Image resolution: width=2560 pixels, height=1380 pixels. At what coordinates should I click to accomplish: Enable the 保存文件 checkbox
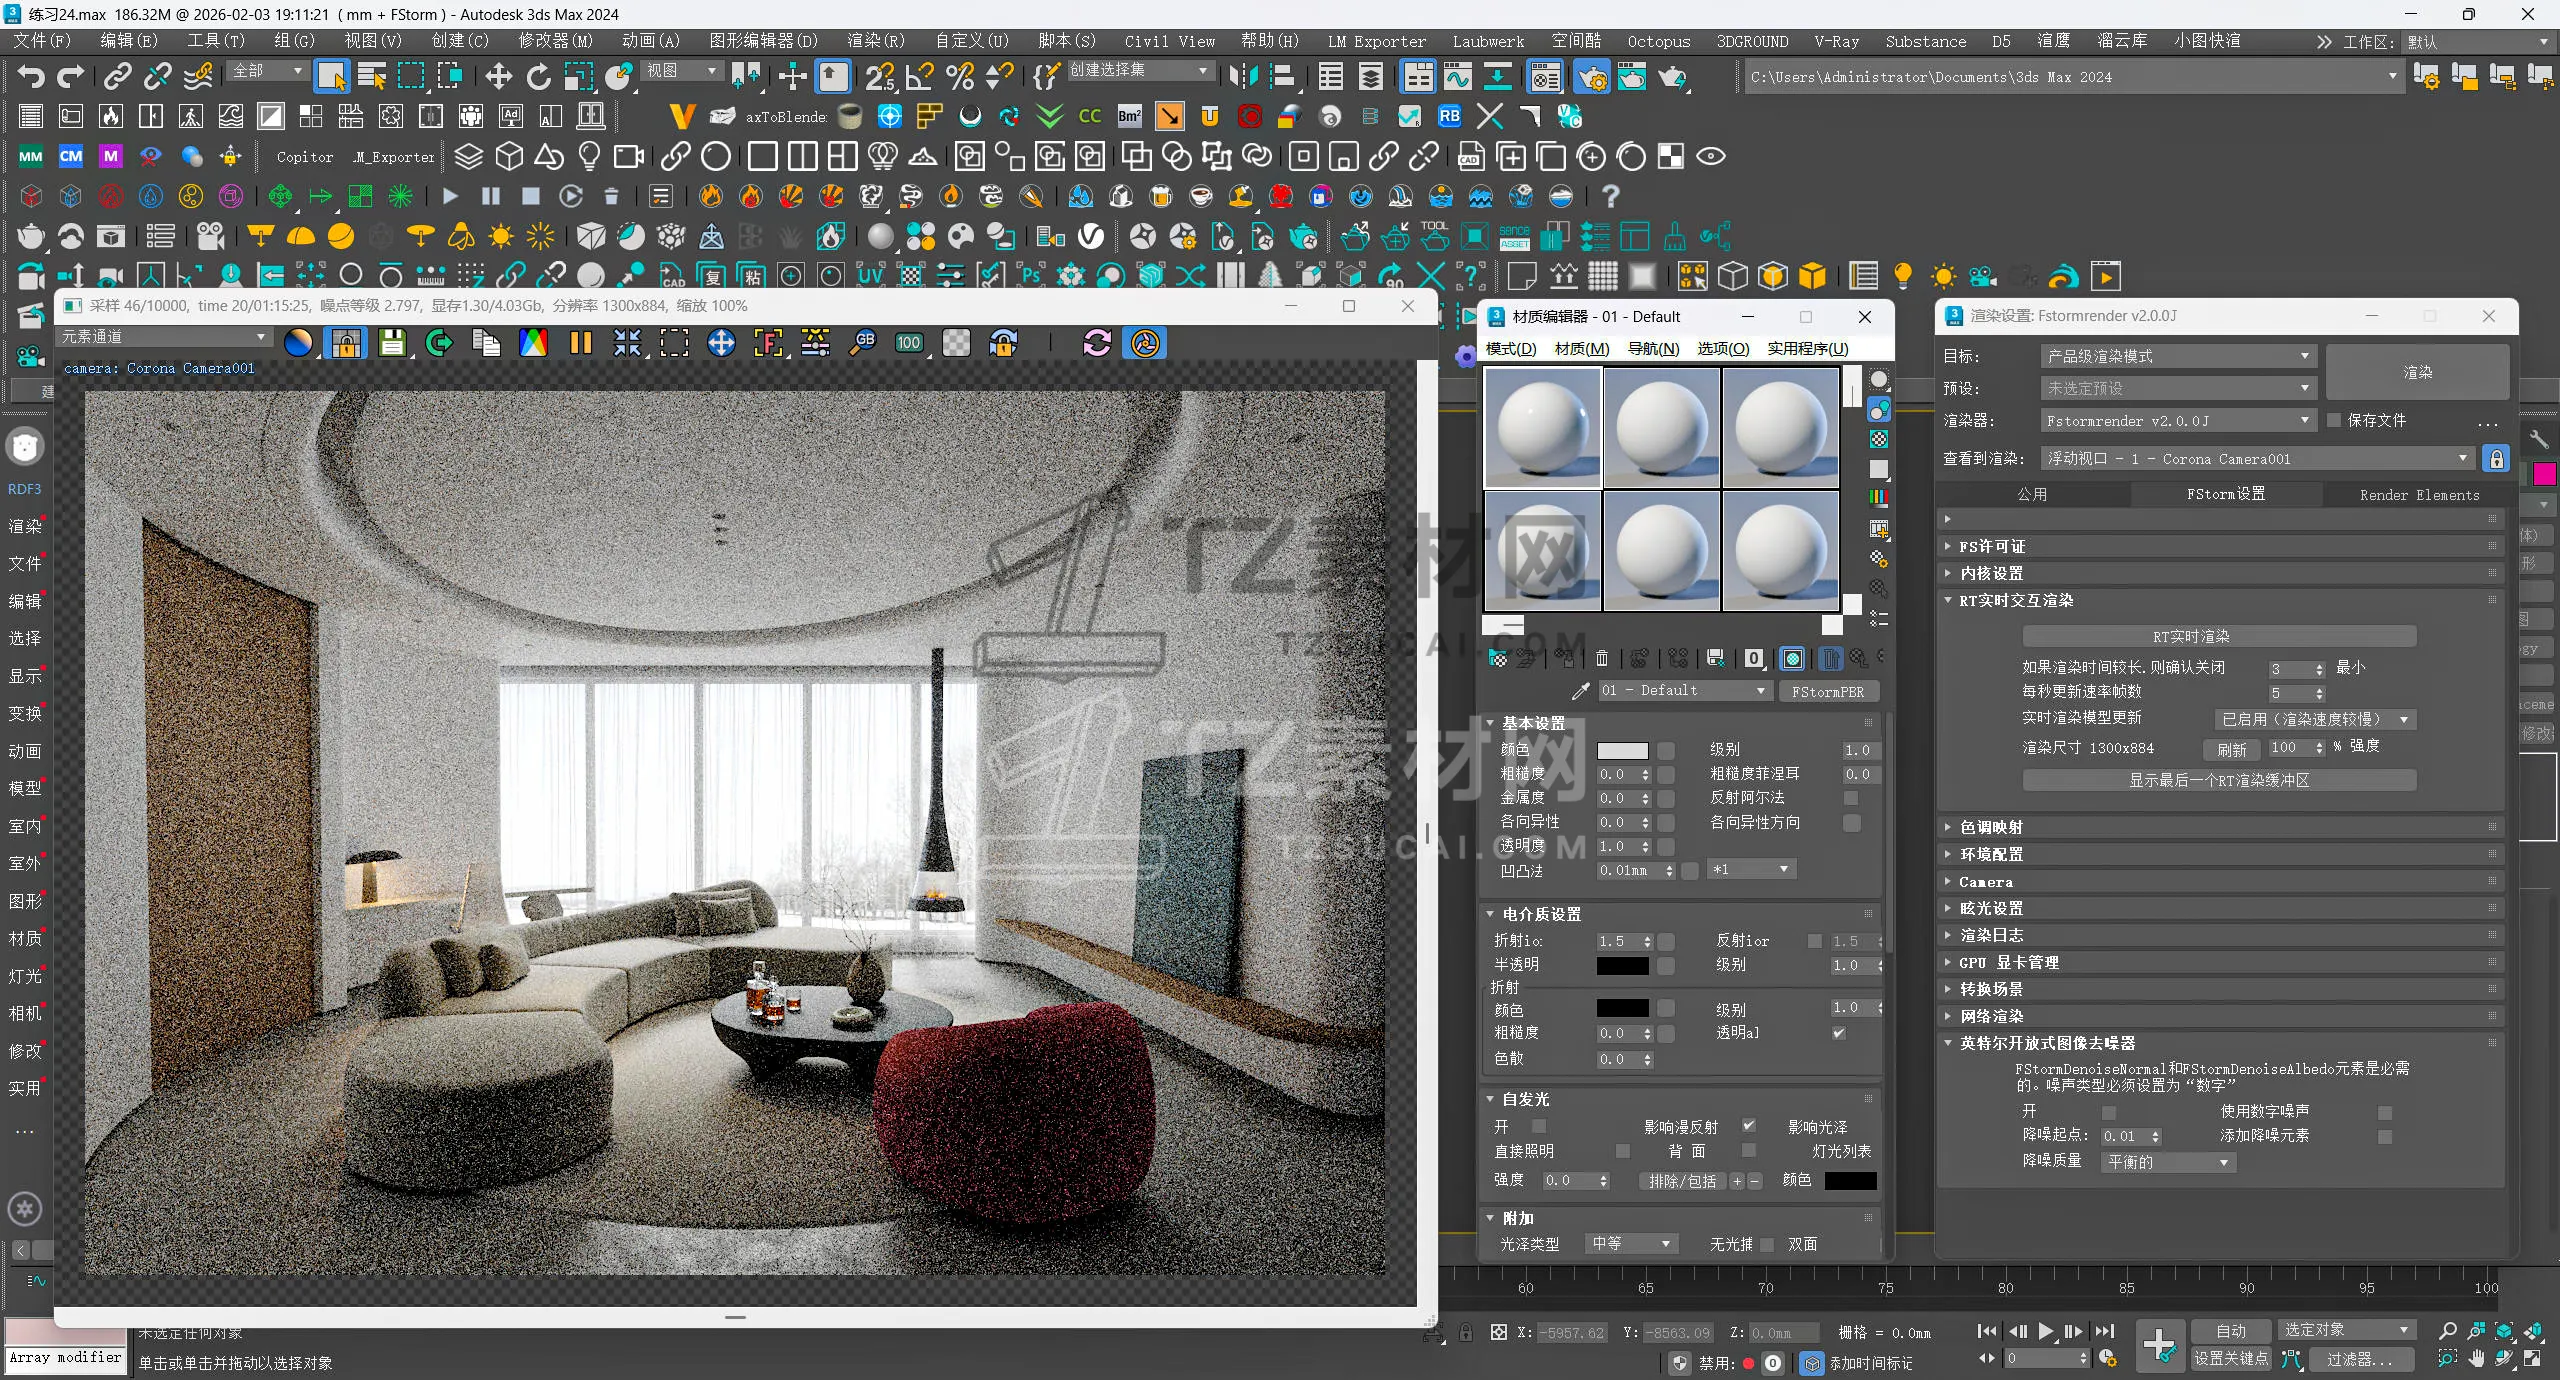click(2334, 420)
